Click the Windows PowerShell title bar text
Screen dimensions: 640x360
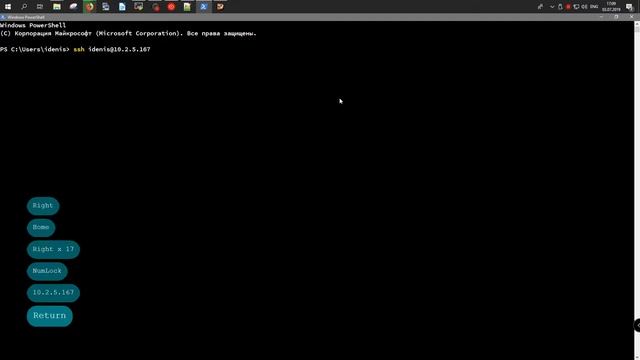click(26, 17)
